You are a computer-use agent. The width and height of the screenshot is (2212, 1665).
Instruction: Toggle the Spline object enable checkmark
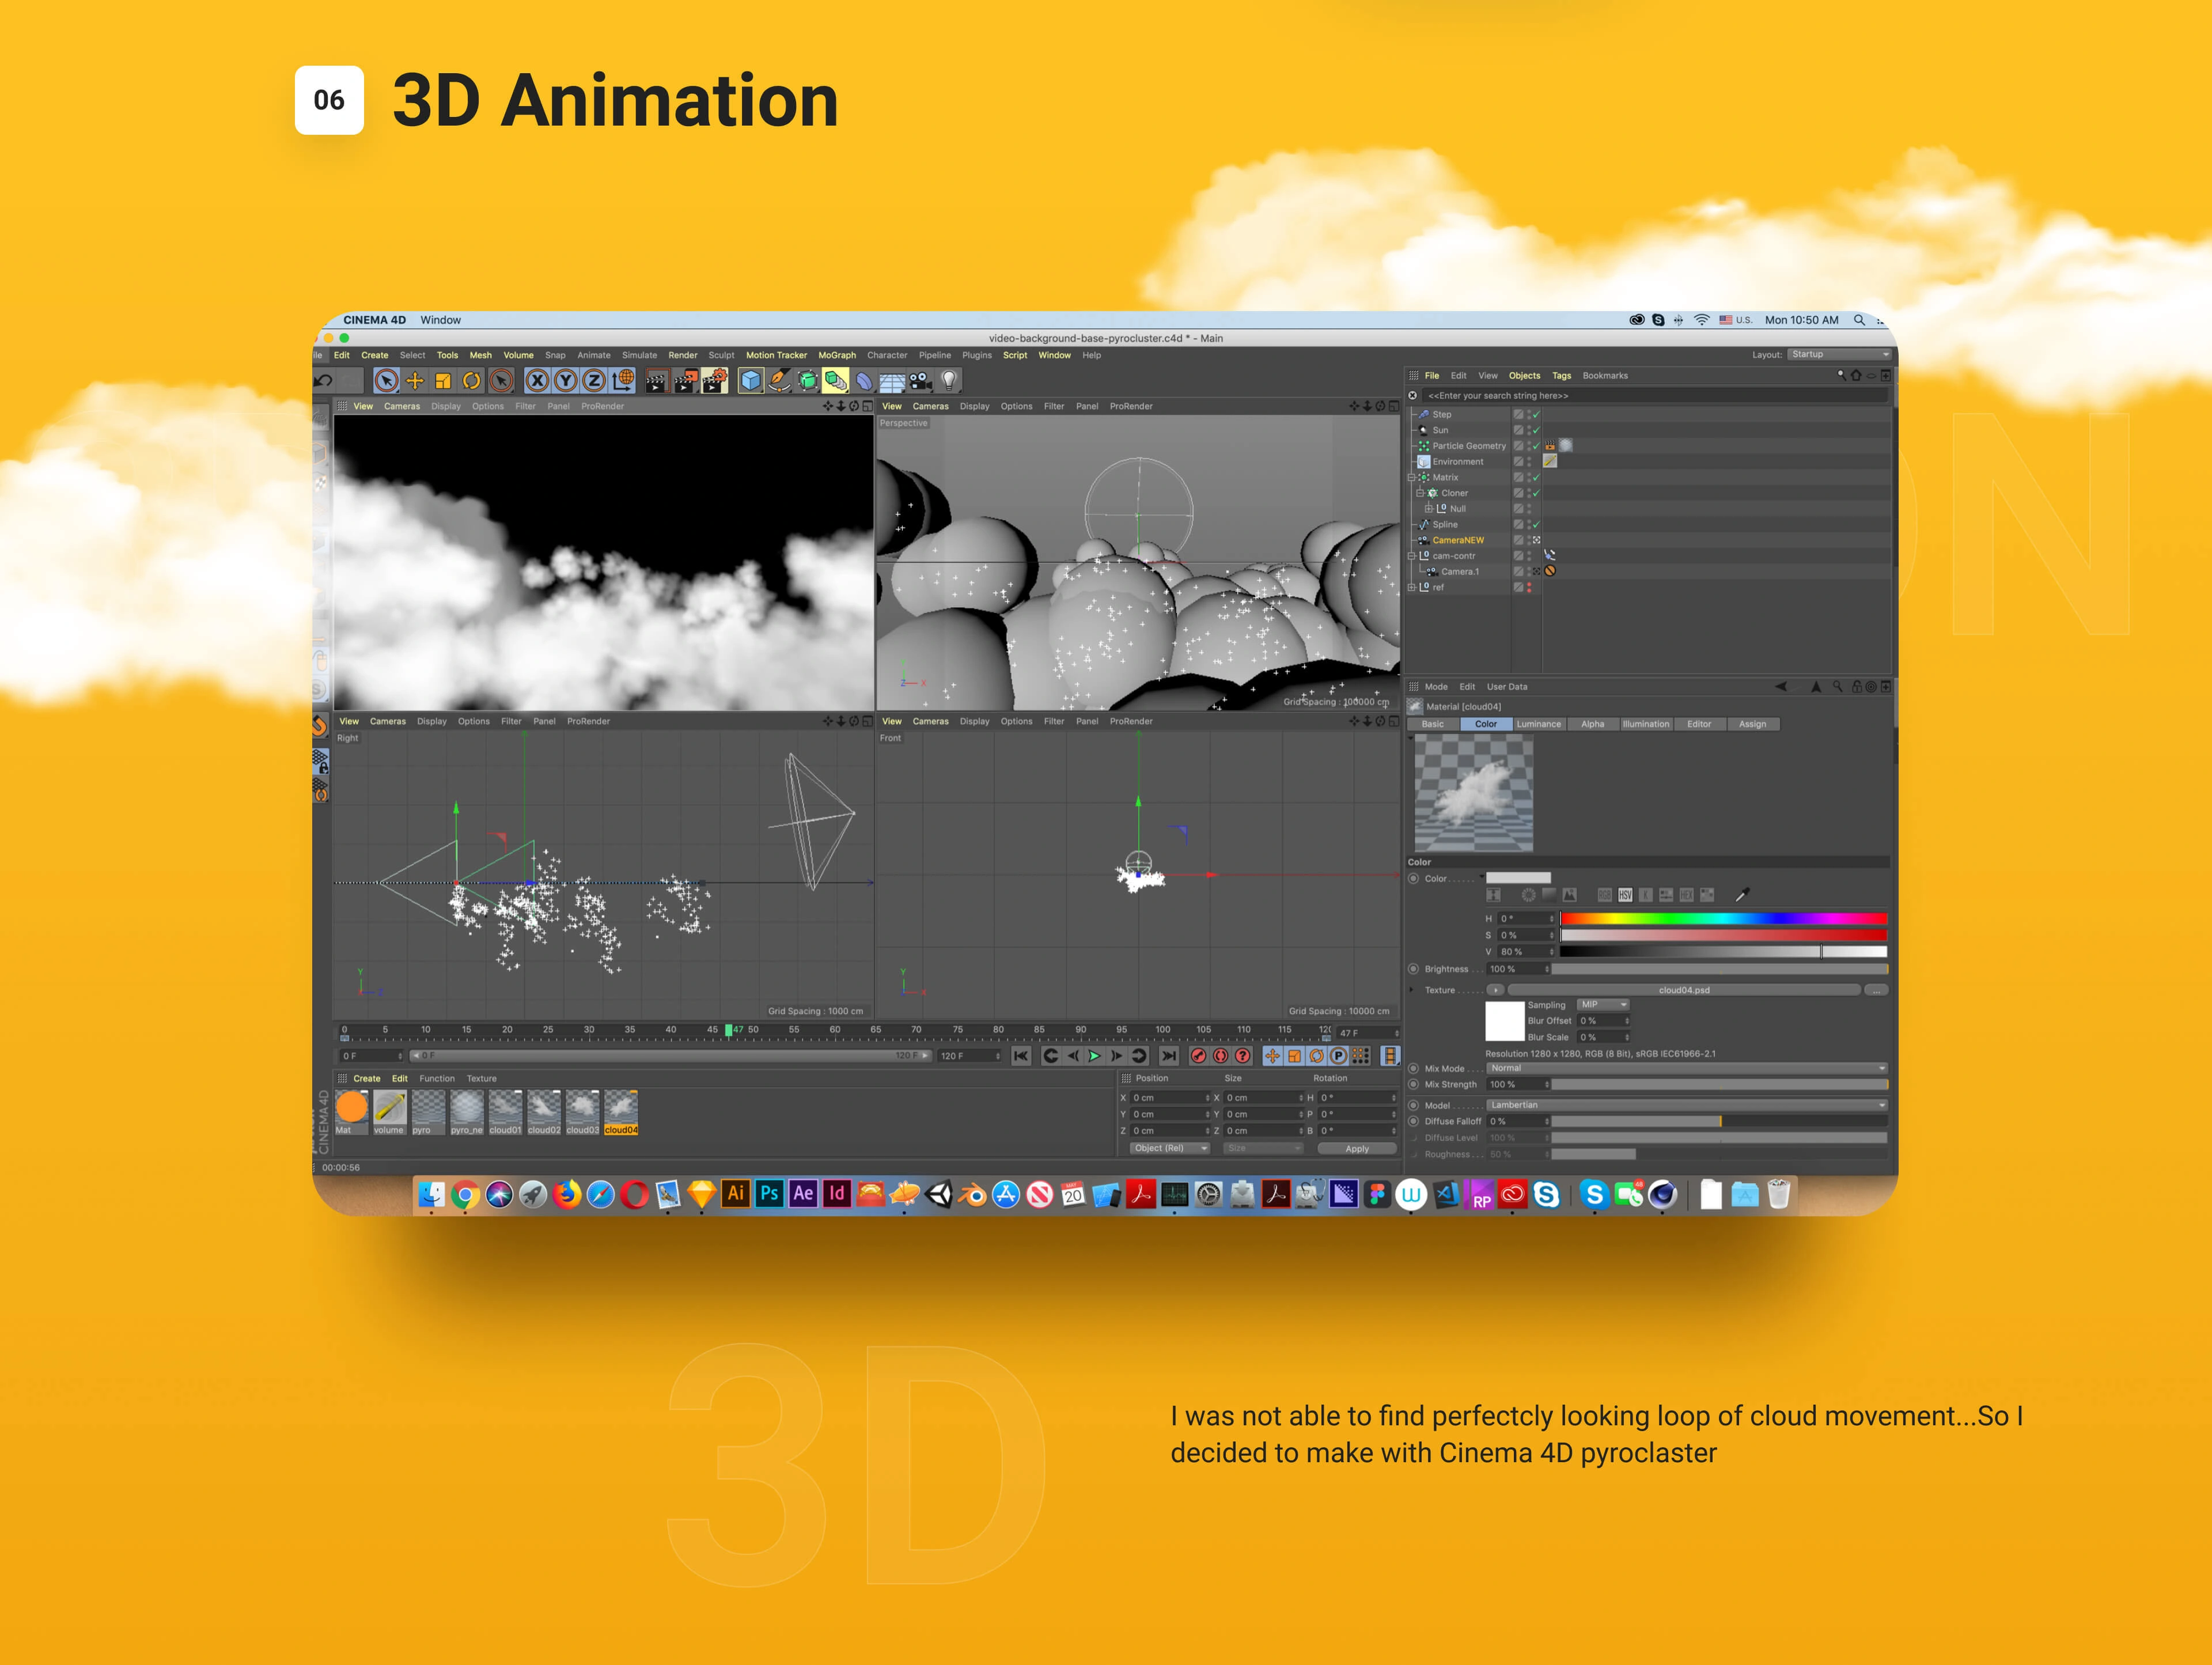[x=1536, y=525]
